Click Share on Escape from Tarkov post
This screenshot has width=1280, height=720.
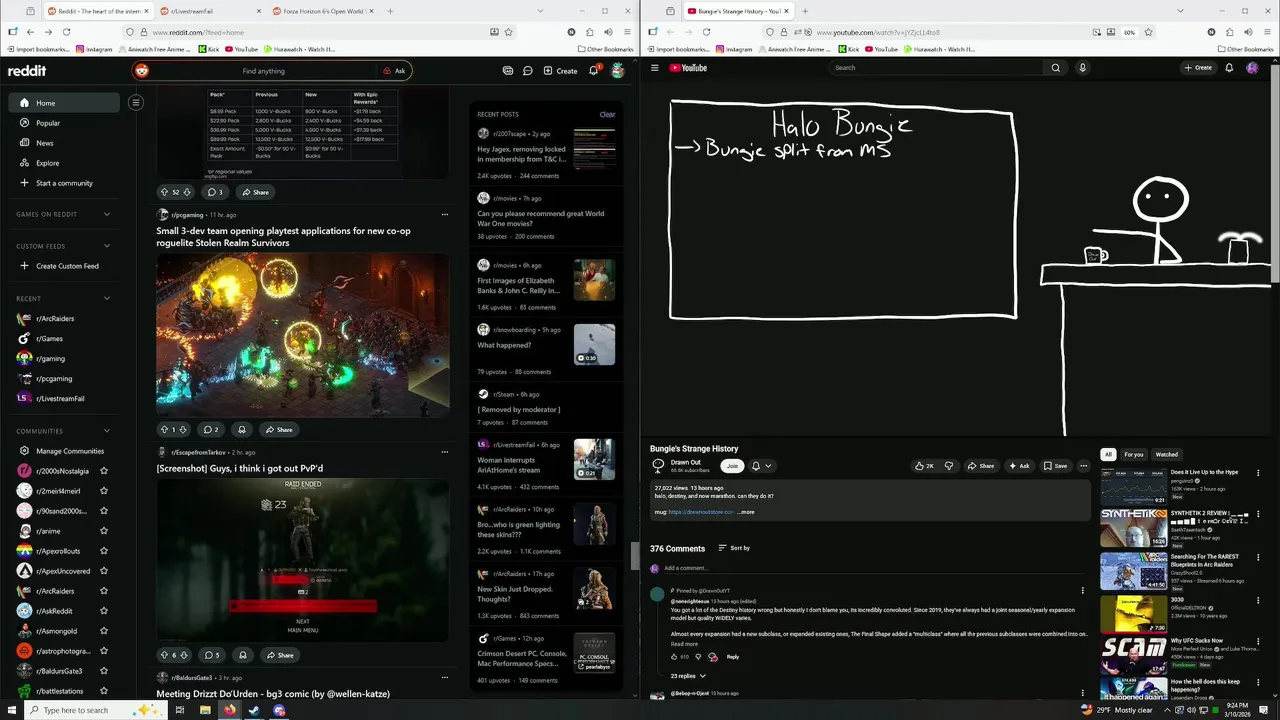pyautogui.click(x=279, y=656)
